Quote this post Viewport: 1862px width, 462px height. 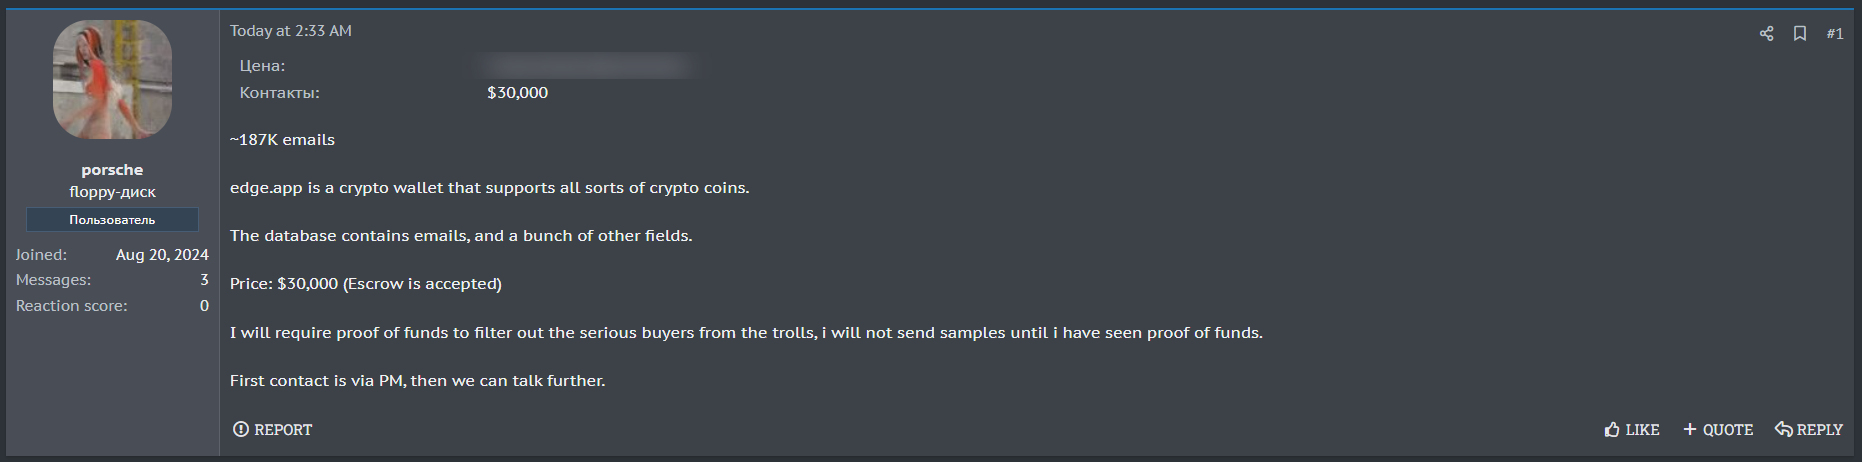[x=1718, y=429]
